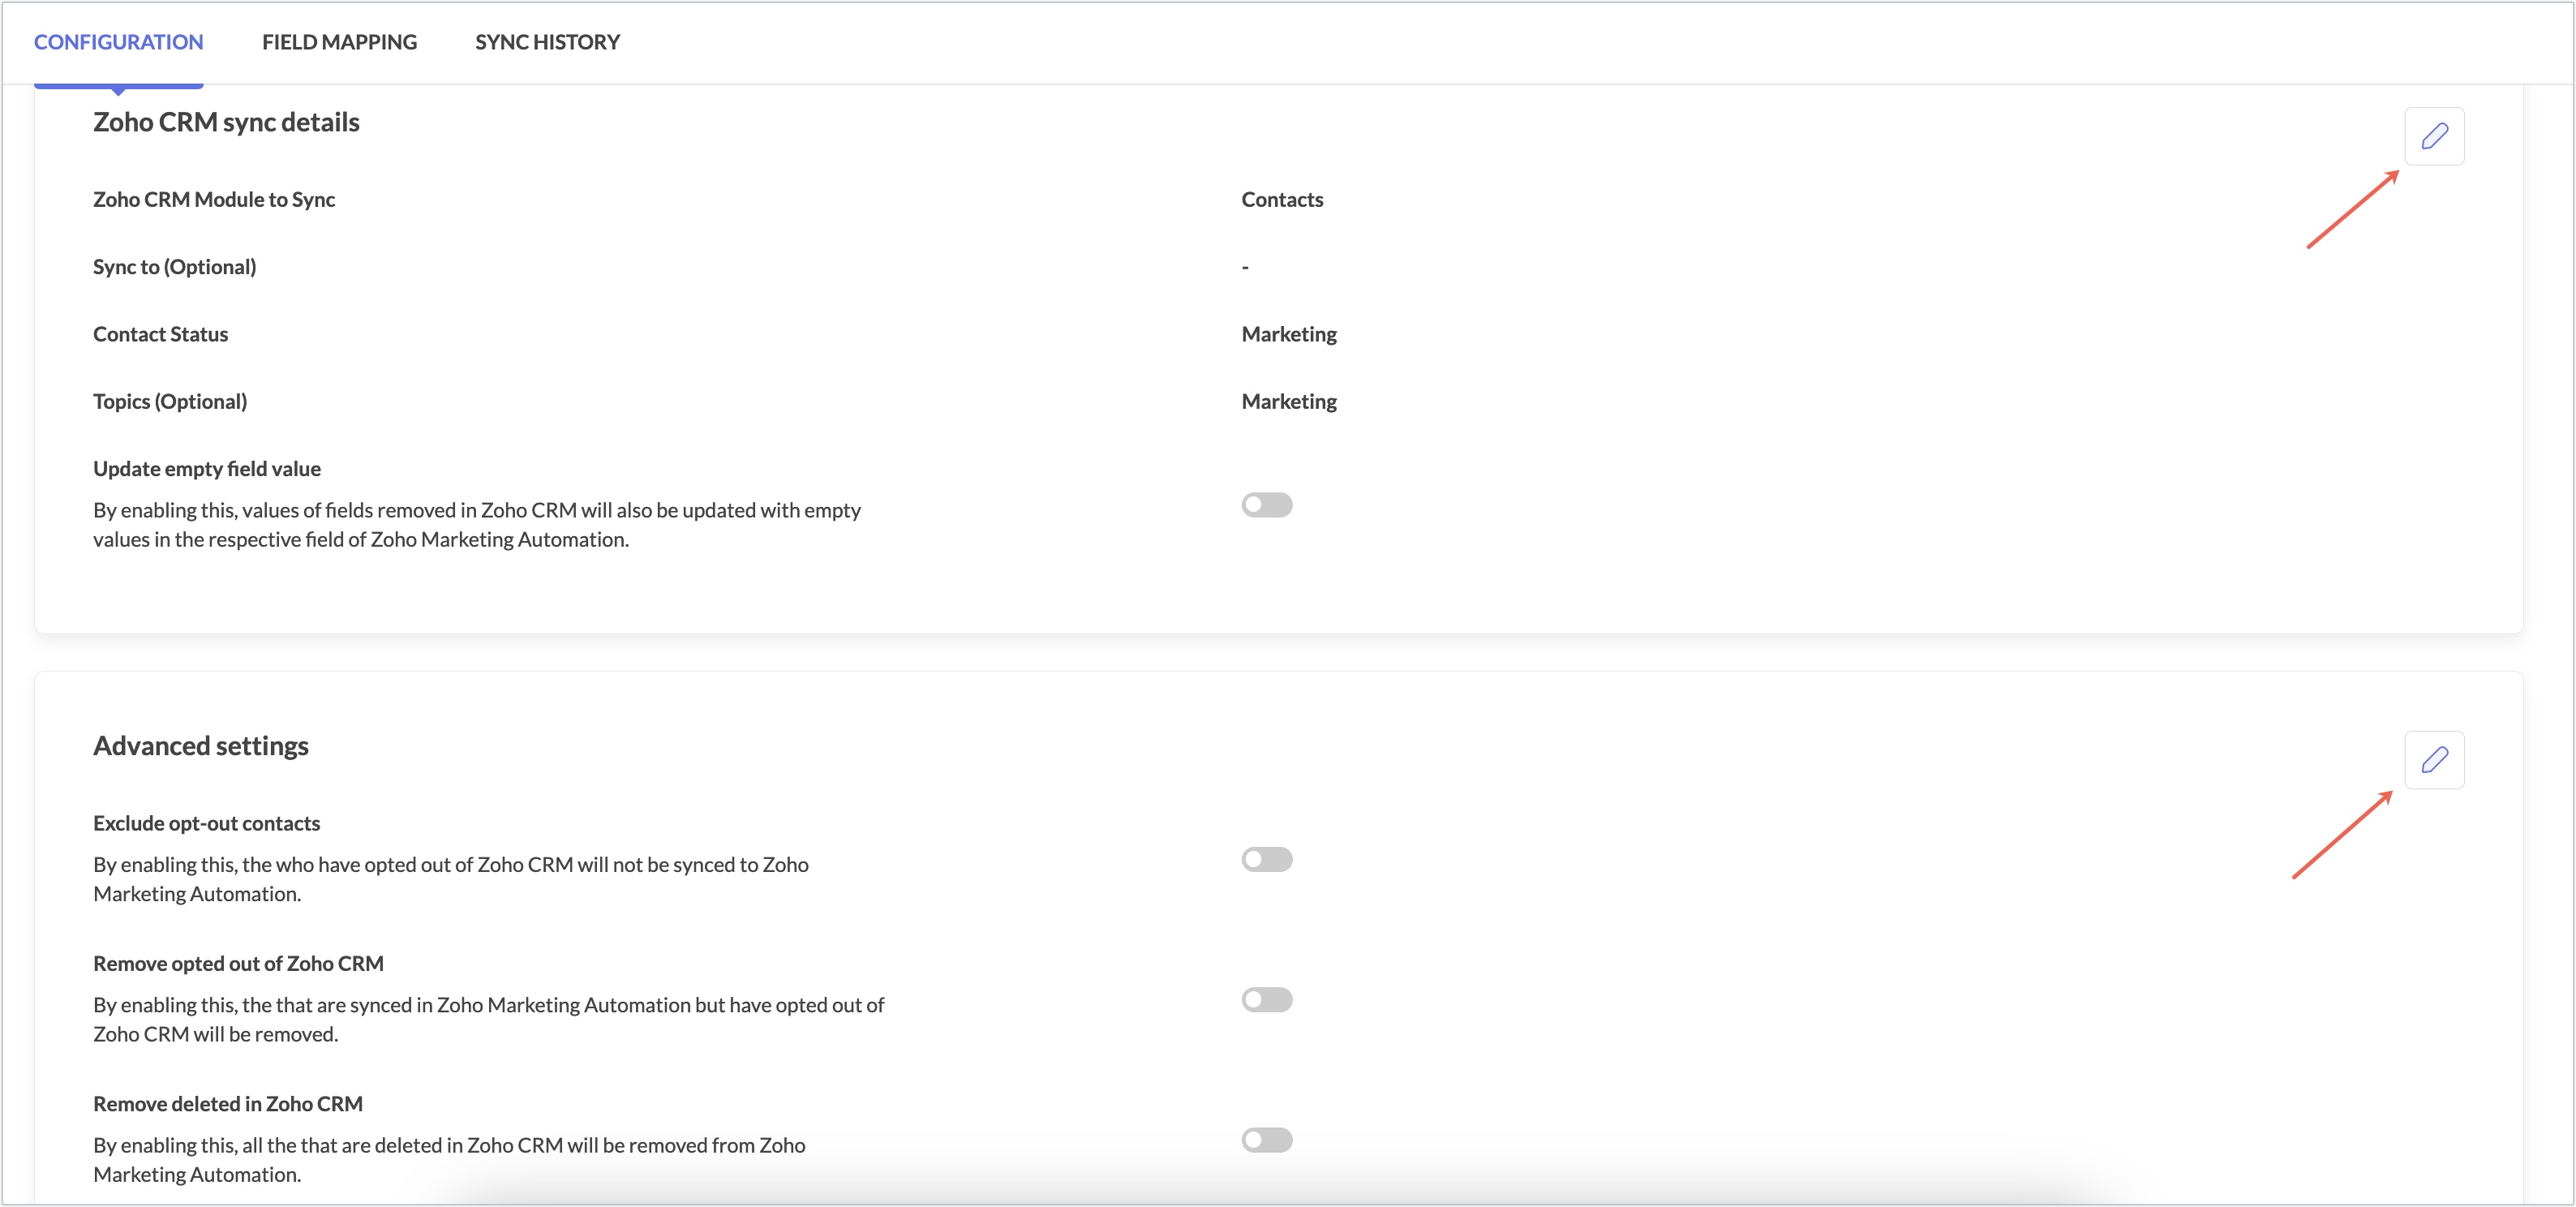The height and width of the screenshot is (1207, 2576).
Task: Click Zoho CRM Module to Sync label
Action: click(x=214, y=199)
